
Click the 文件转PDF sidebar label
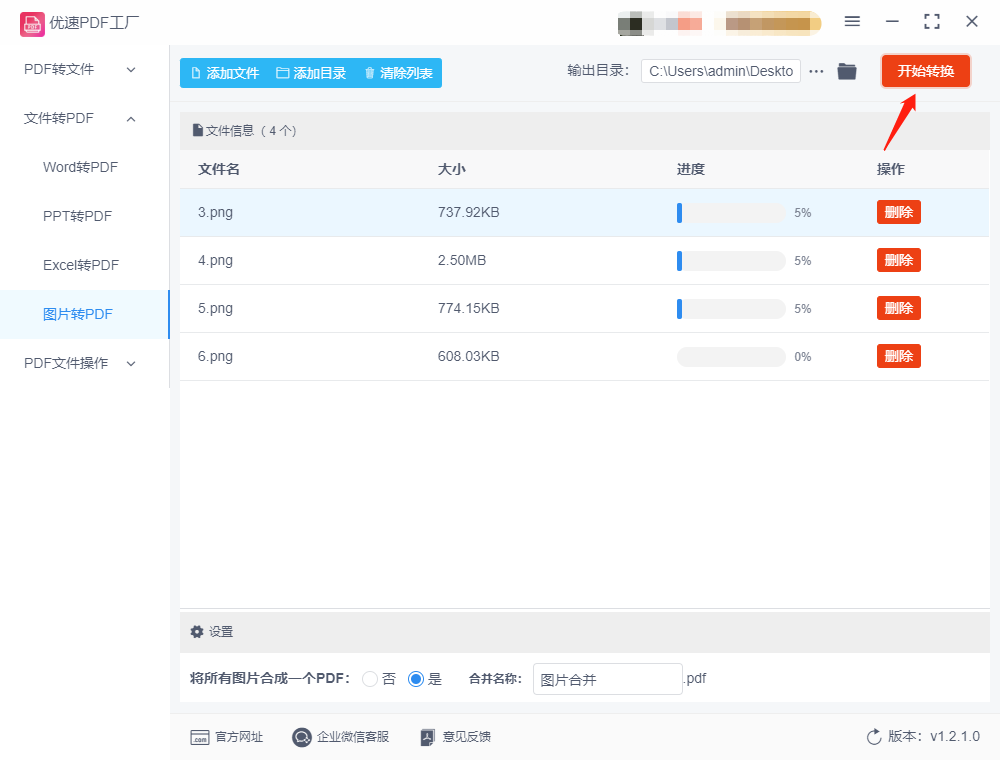pyautogui.click(x=59, y=119)
